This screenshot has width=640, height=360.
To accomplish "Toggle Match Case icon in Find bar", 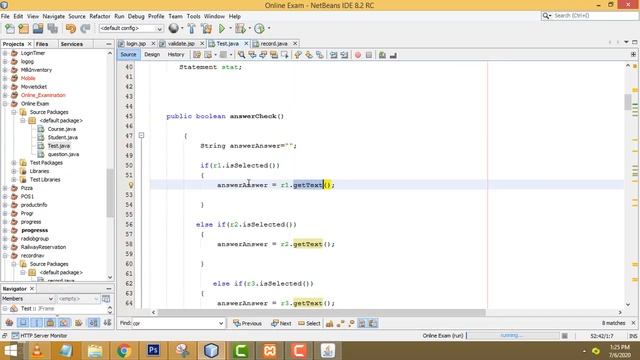I will [329, 323].
